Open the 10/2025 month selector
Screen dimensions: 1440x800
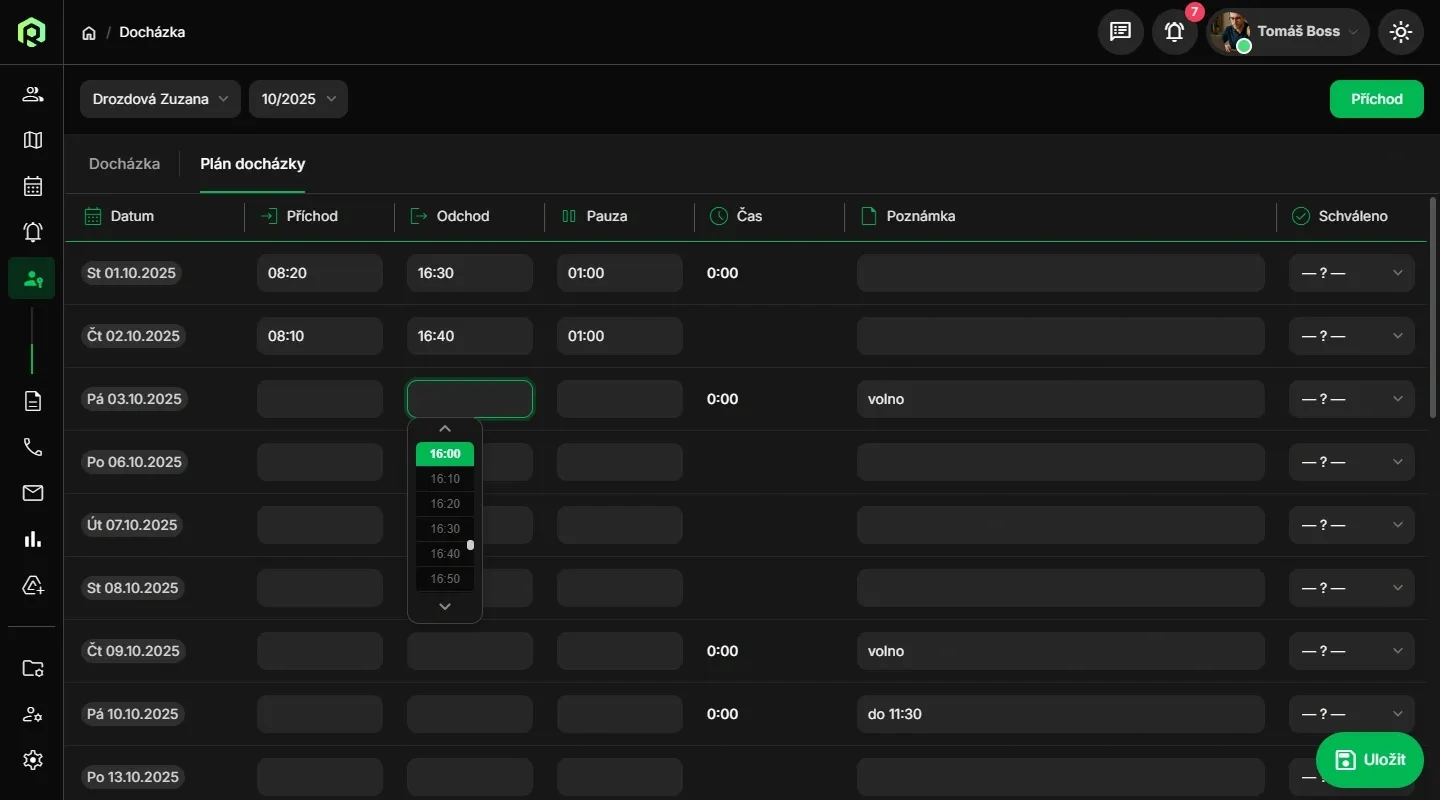298,99
